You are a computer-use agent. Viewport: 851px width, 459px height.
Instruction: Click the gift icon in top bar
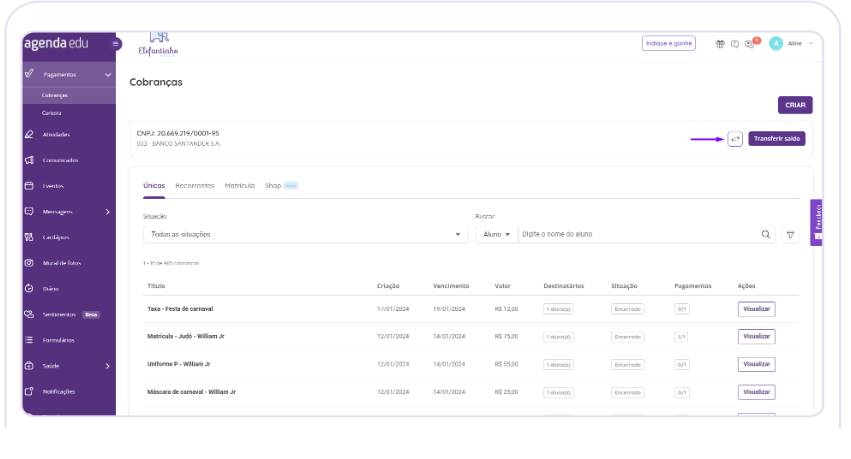pos(719,43)
